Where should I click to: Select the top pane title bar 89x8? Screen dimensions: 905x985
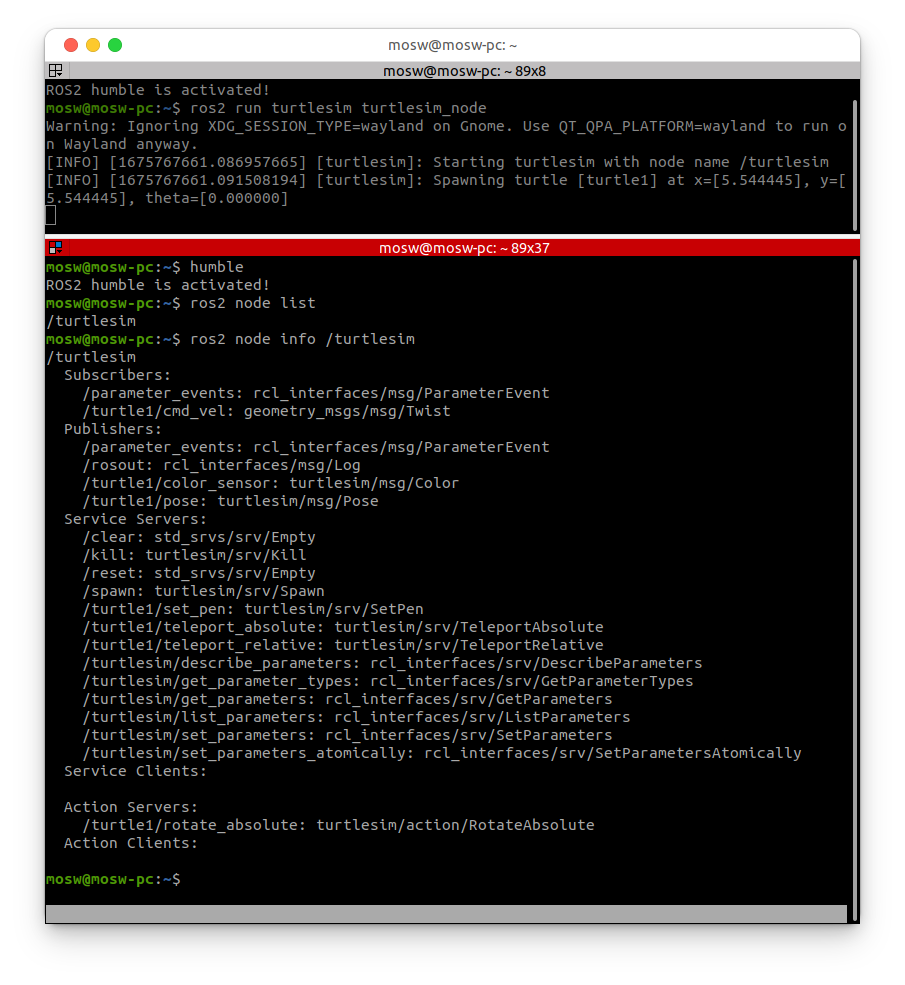tap(463, 71)
